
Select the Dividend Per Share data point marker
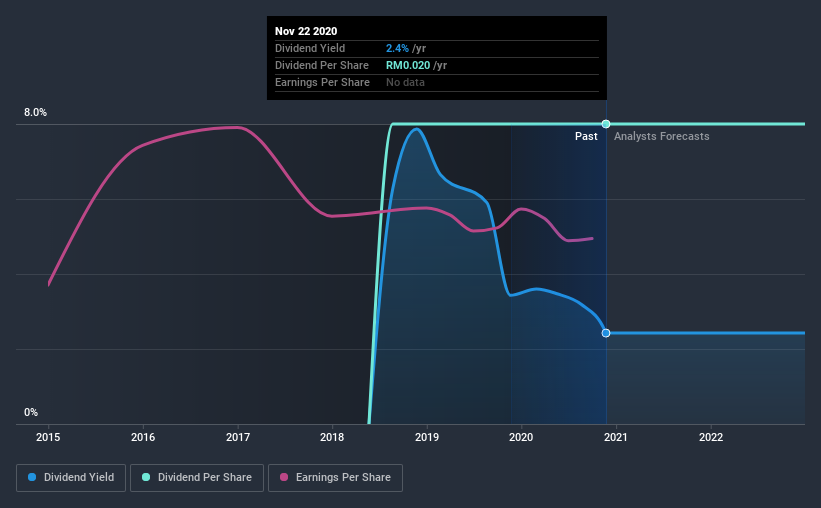click(606, 124)
